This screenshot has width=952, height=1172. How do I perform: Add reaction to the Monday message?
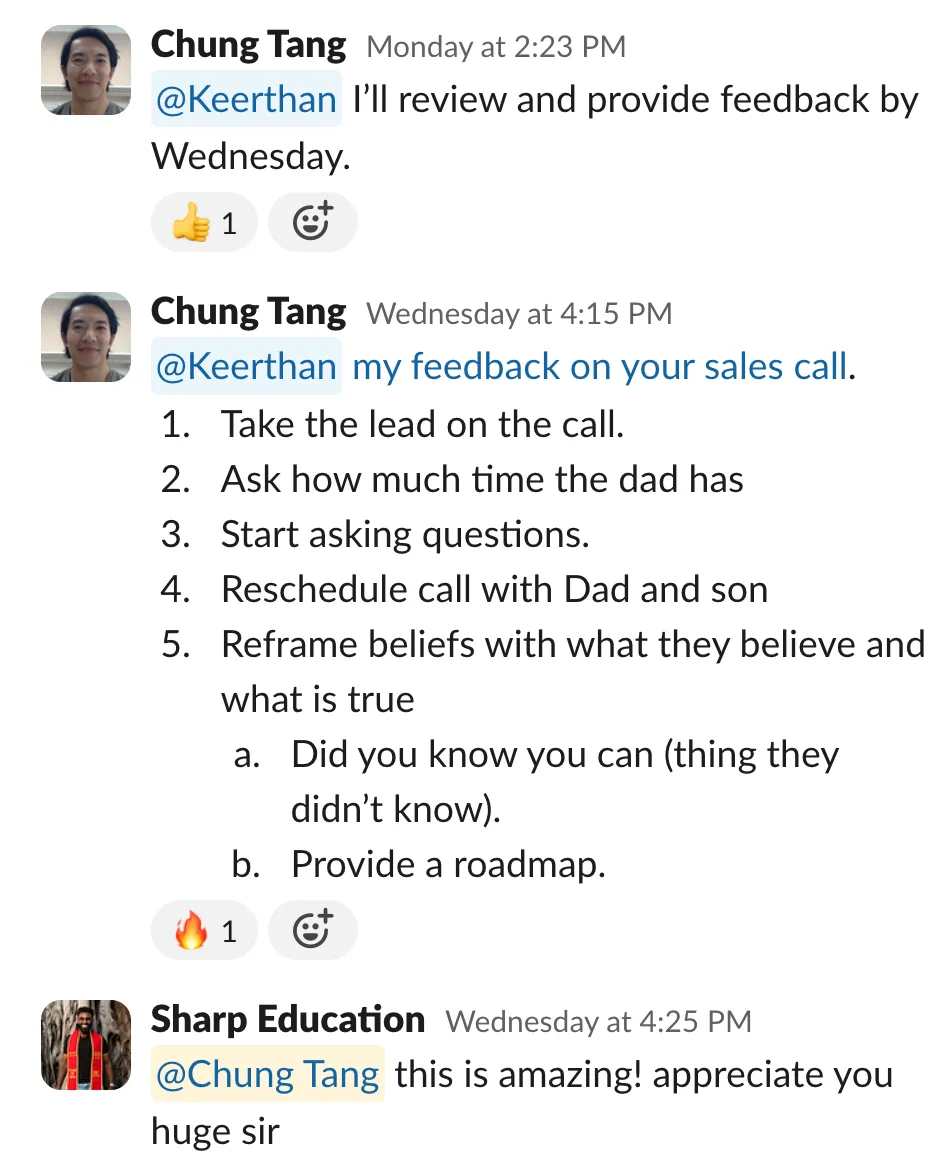tap(312, 223)
